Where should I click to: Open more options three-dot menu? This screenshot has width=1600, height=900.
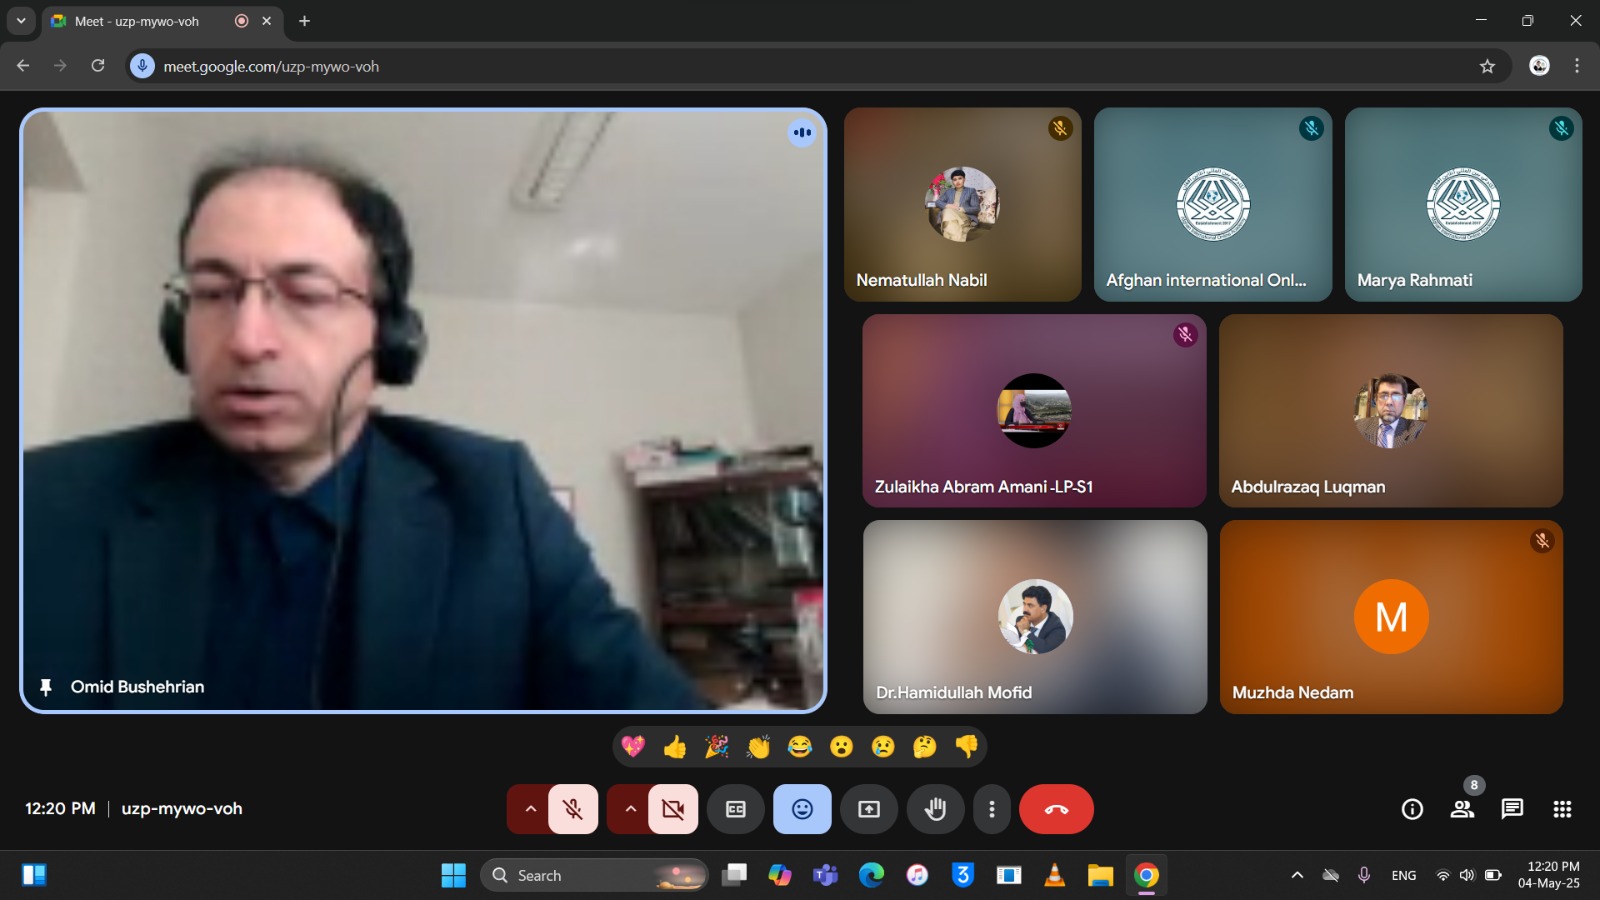[x=991, y=809]
